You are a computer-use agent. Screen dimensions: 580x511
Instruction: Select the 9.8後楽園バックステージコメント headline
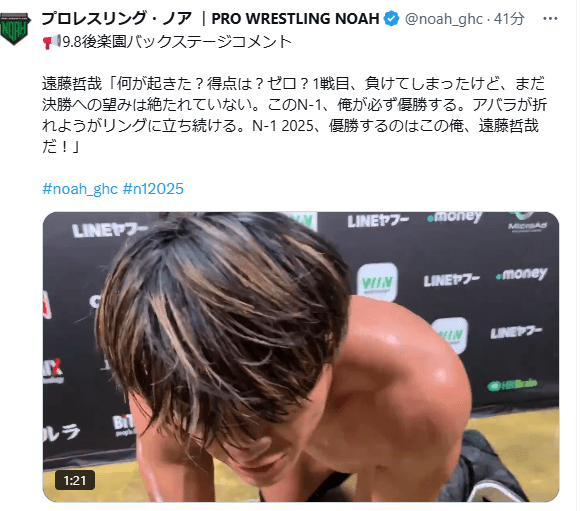(x=177, y=42)
